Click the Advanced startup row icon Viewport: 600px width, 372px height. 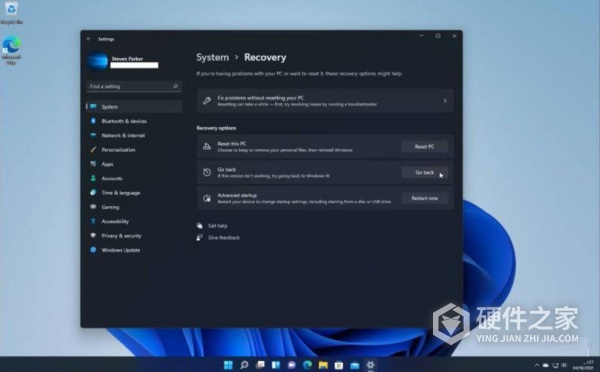coord(207,198)
